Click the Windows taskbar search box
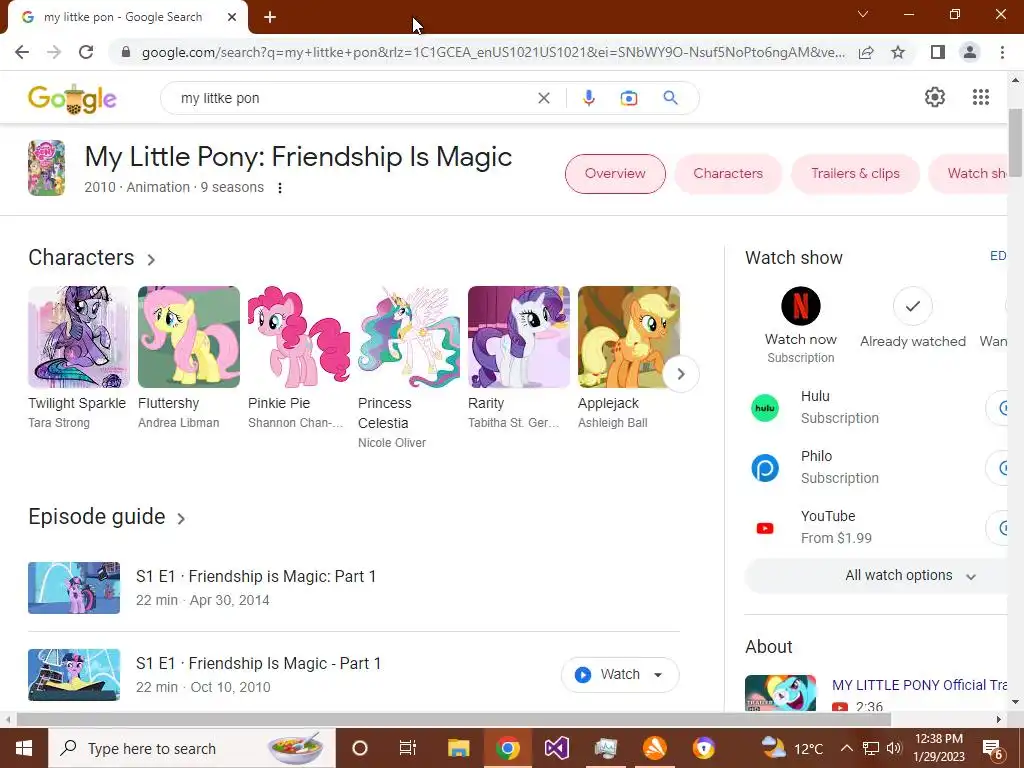 tap(192, 748)
